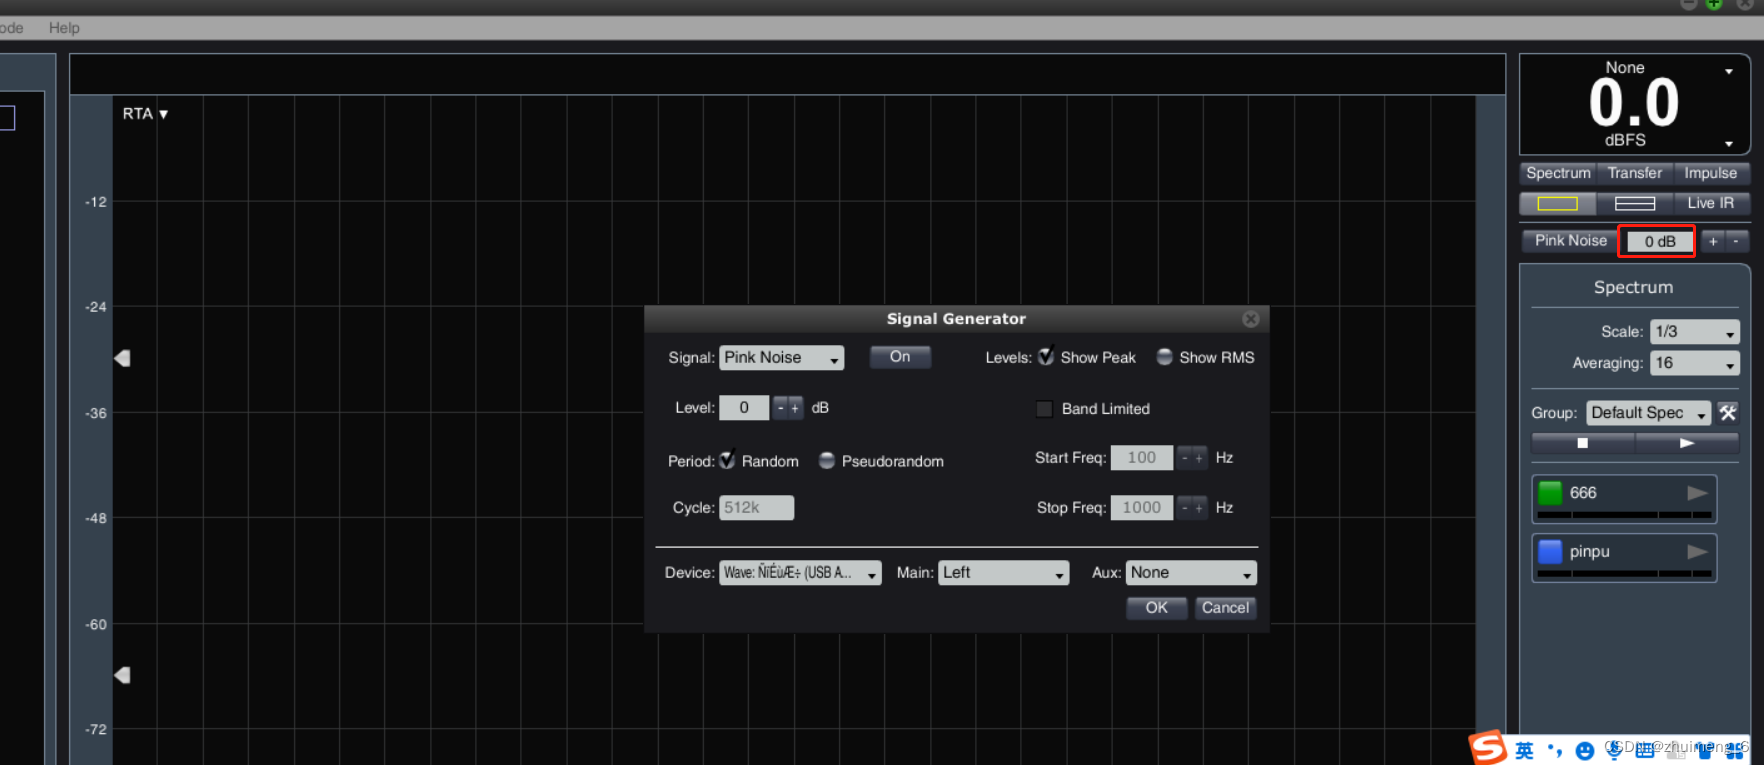
Task: Decrease Level value in Signal Generator
Action: click(x=781, y=408)
